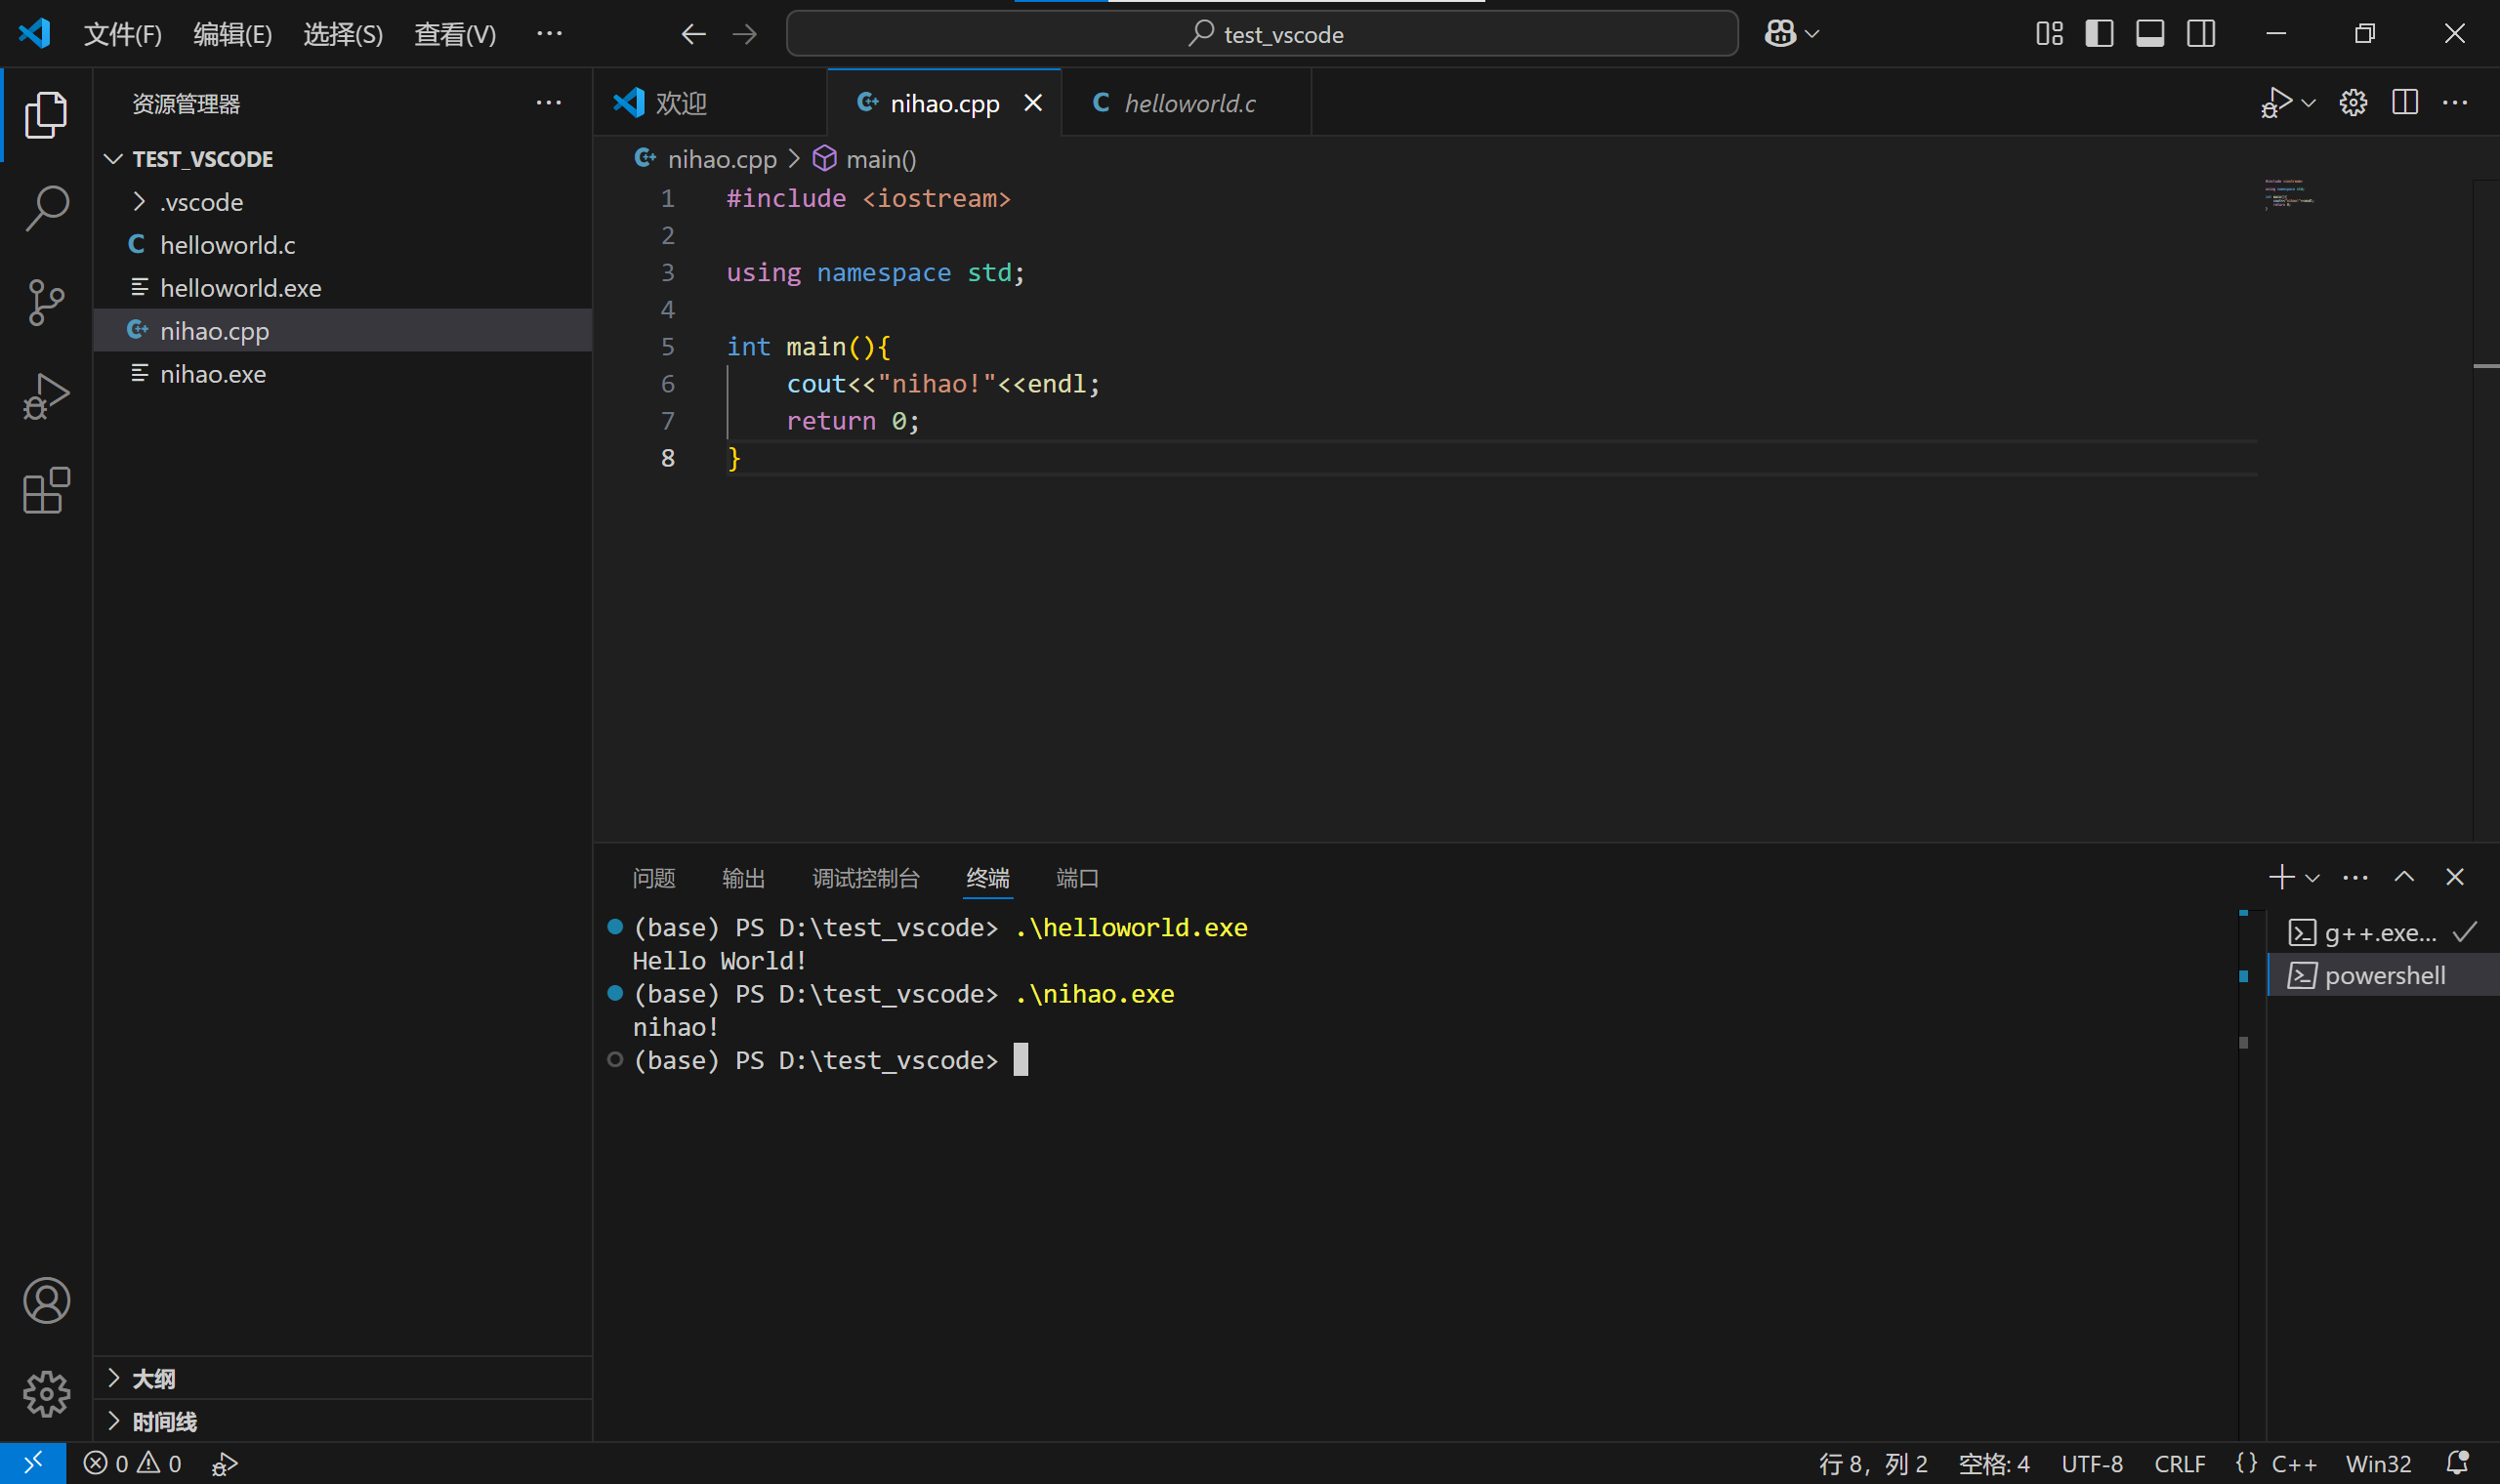Click the Accounts icon in the sidebar
Screen dimensions: 2500x1484
tap(46, 1300)
